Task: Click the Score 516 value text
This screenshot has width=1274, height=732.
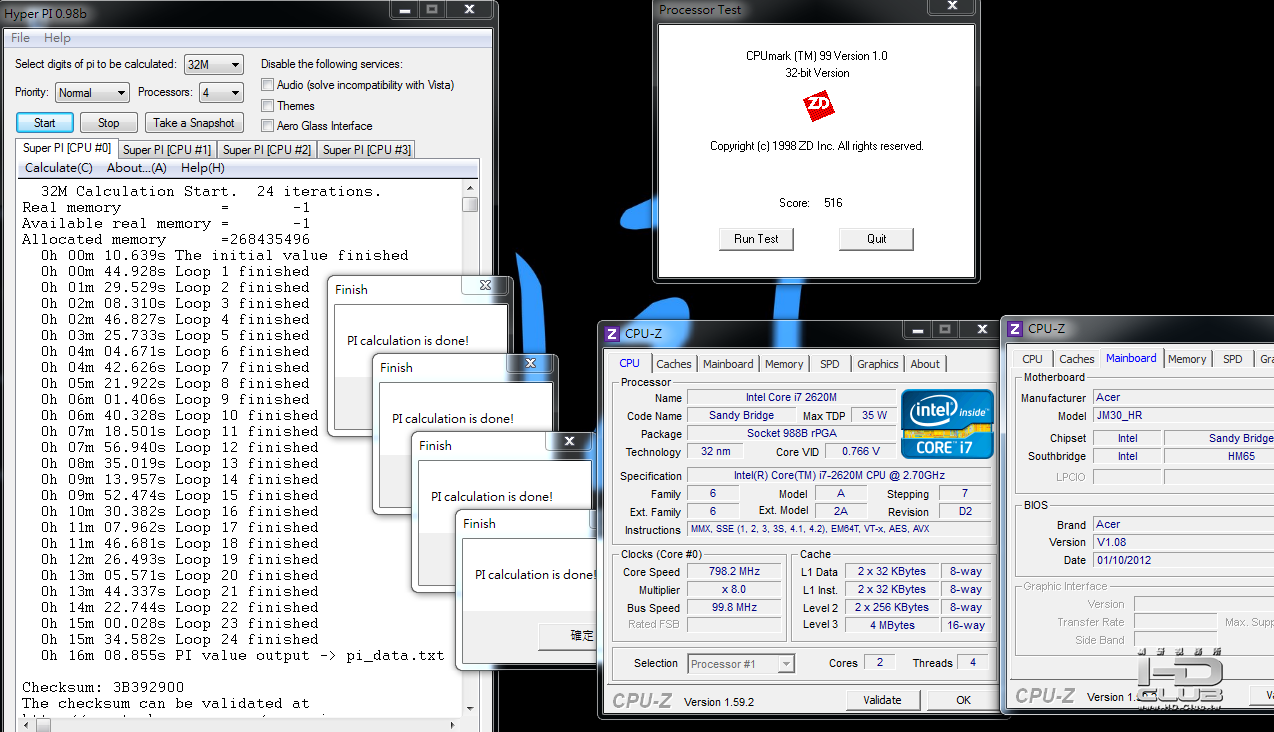Action: click(833, 203)
